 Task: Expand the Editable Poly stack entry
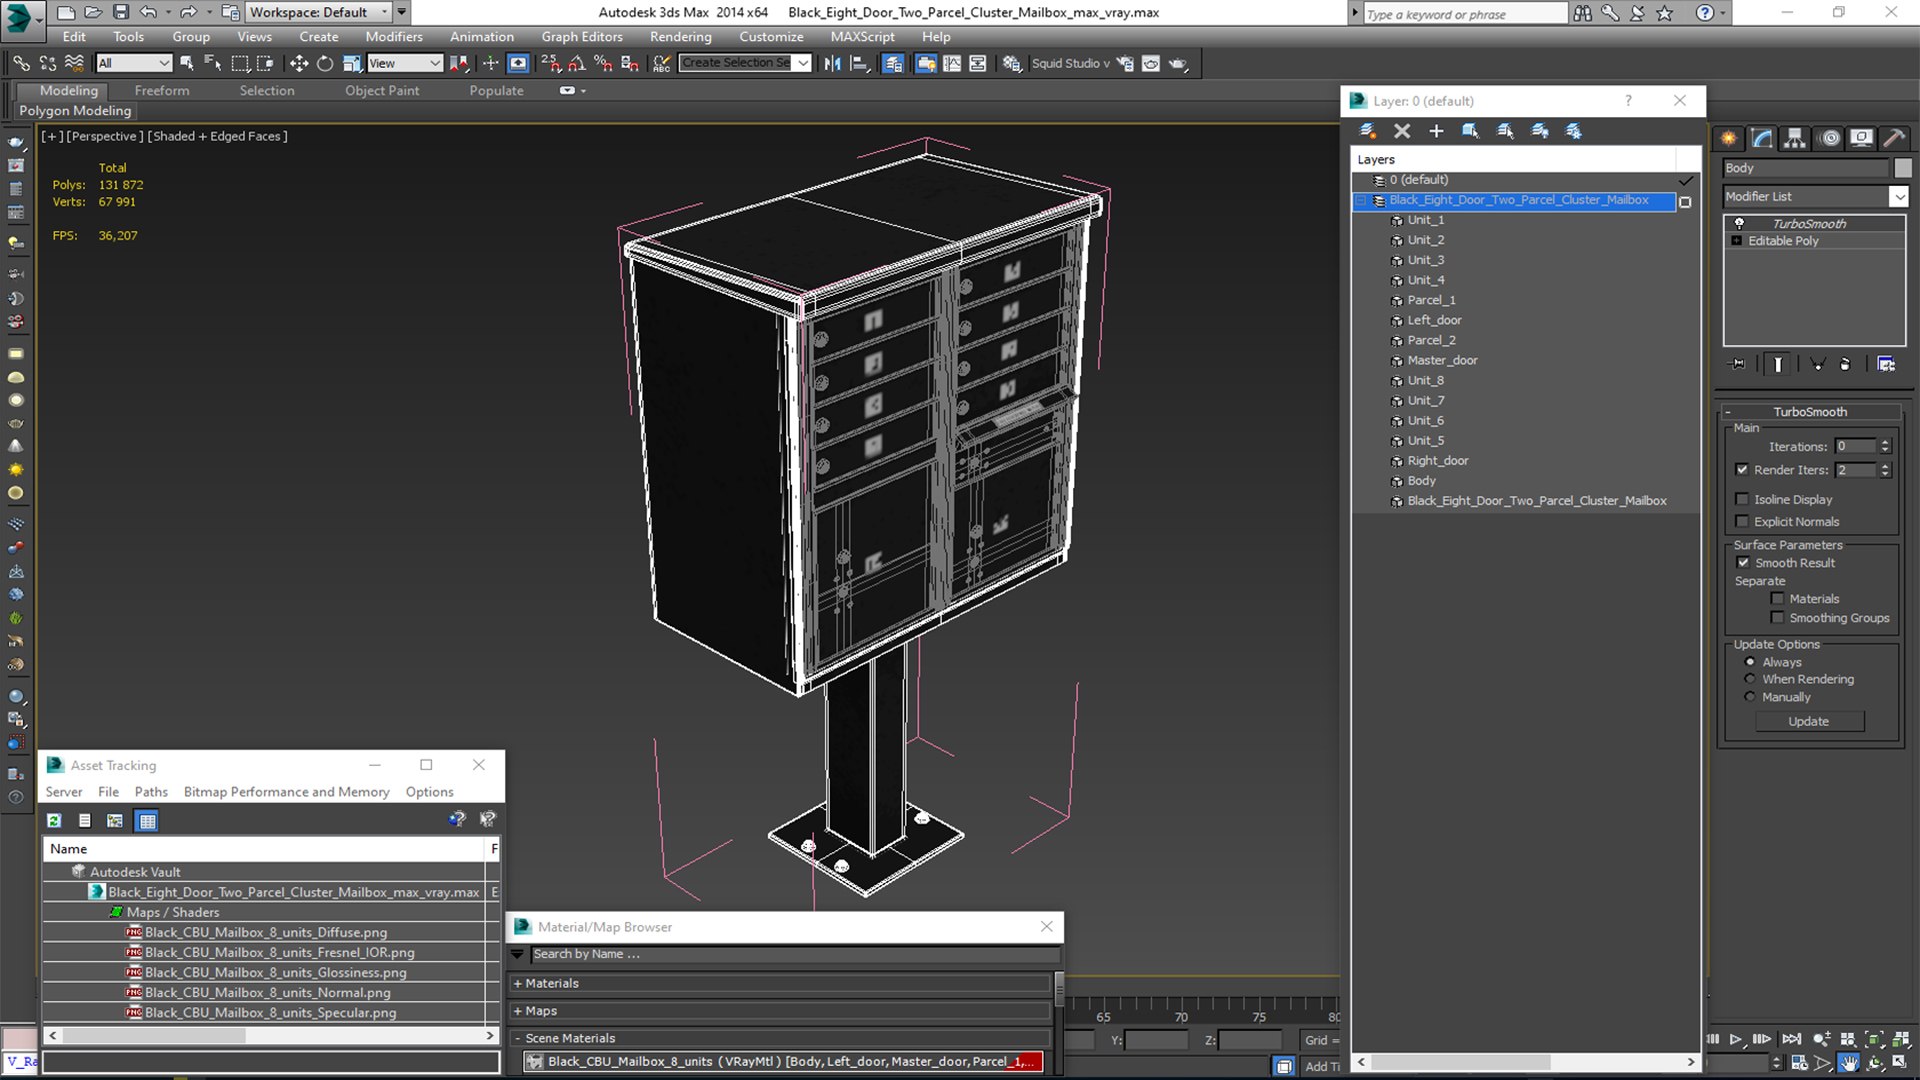tap(1737, 241)
